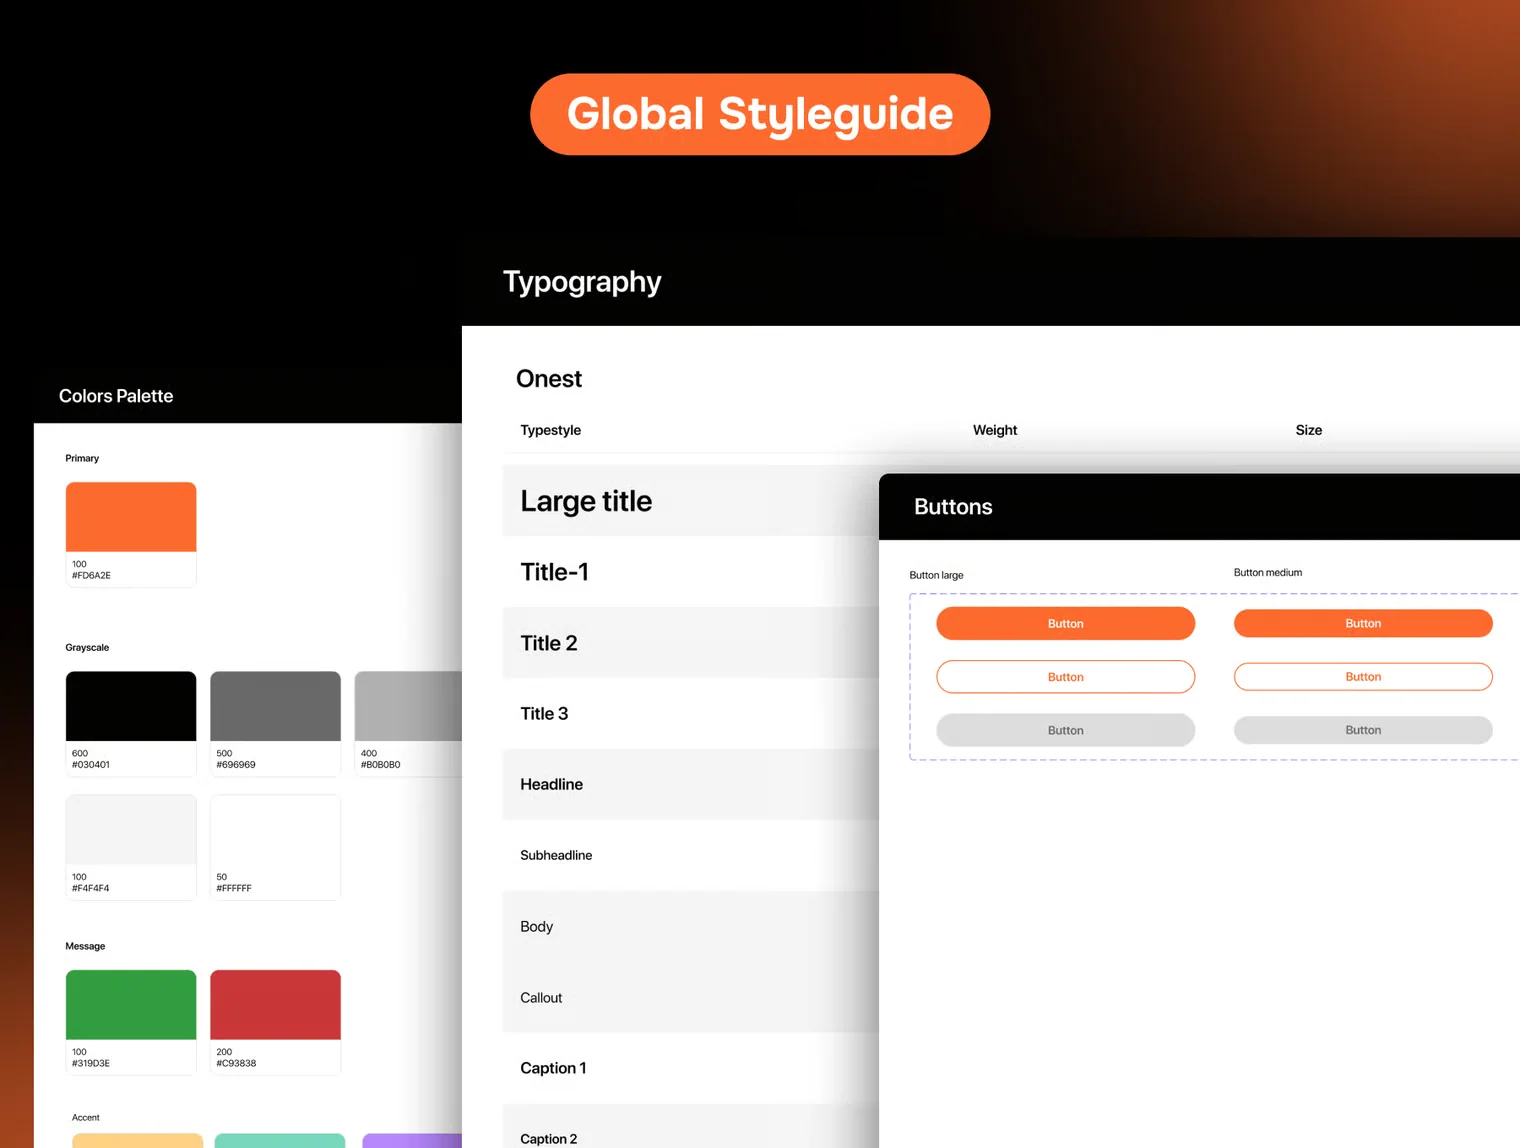Click the Title-1 typestyle row
The width and height of the screenshot is (1520, 1148).
coord(691,572)
